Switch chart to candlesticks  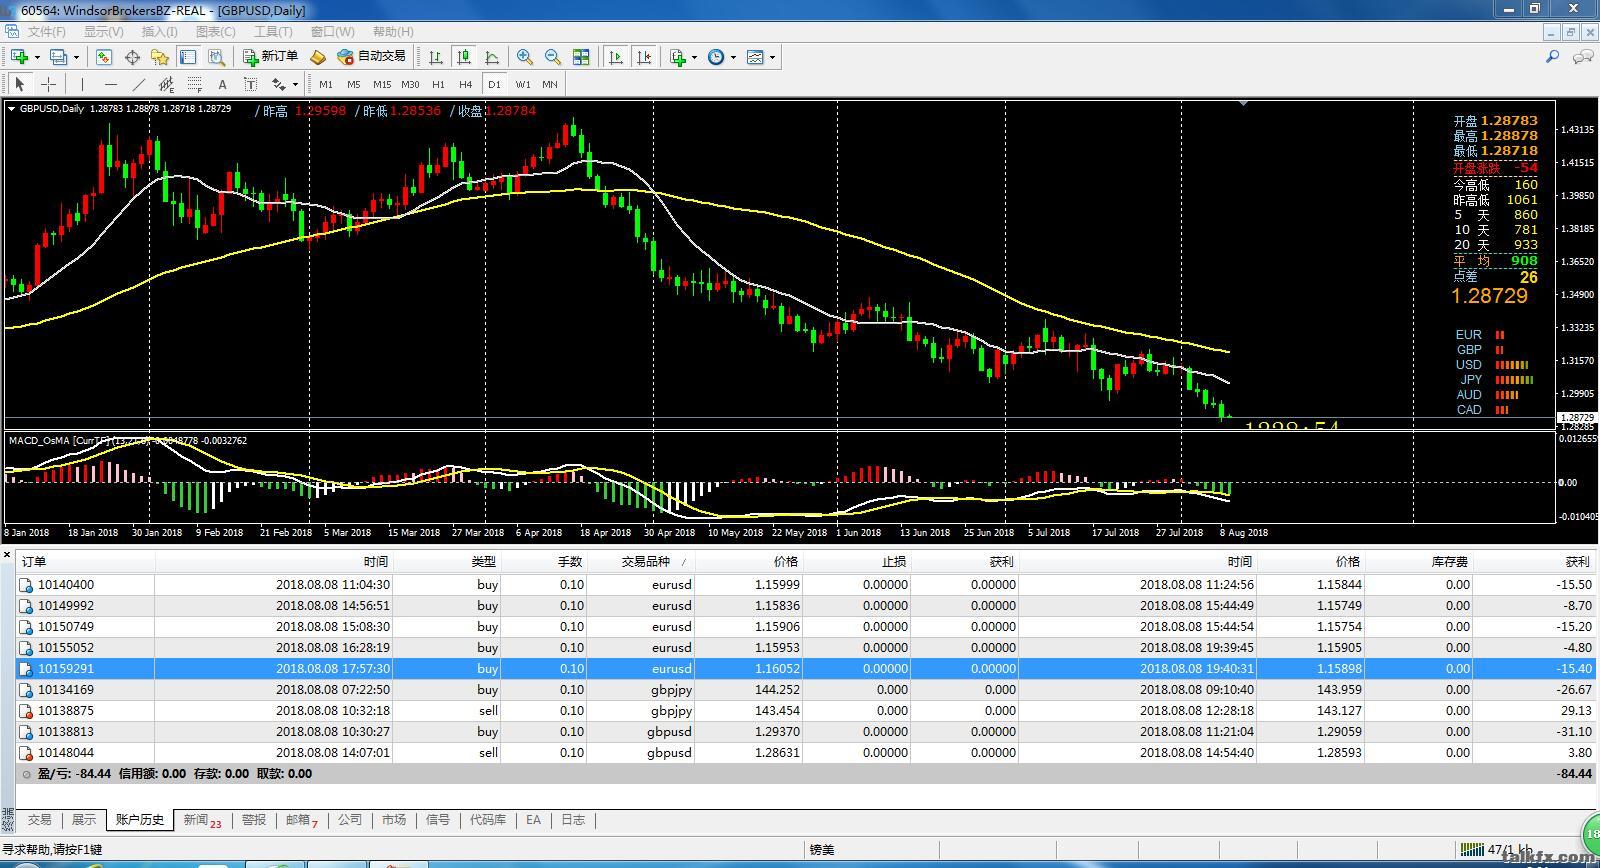(464, 57)
